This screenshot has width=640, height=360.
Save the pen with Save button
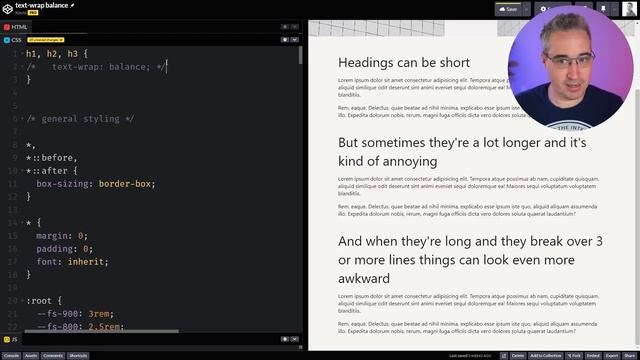coord(508,9)
